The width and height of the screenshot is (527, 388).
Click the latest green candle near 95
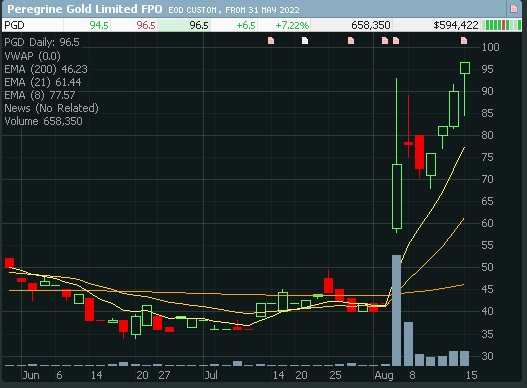[465, 68]
